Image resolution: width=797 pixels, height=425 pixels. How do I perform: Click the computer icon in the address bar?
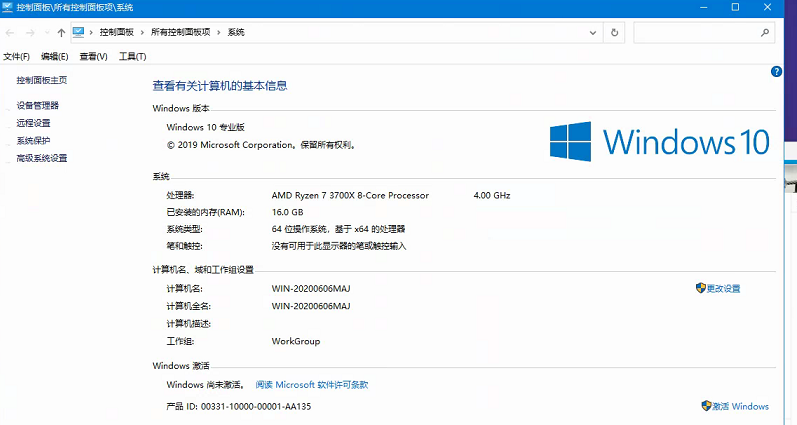click(78, 33)
